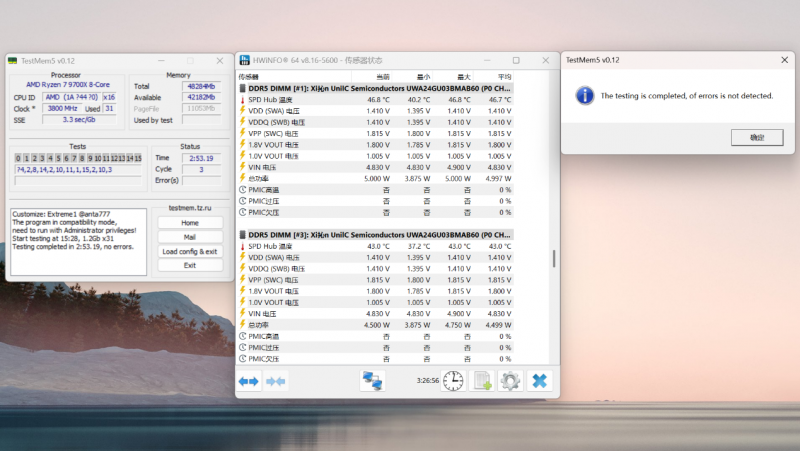Click the expand columns blue arrows icon

click(x=248, y=381)
